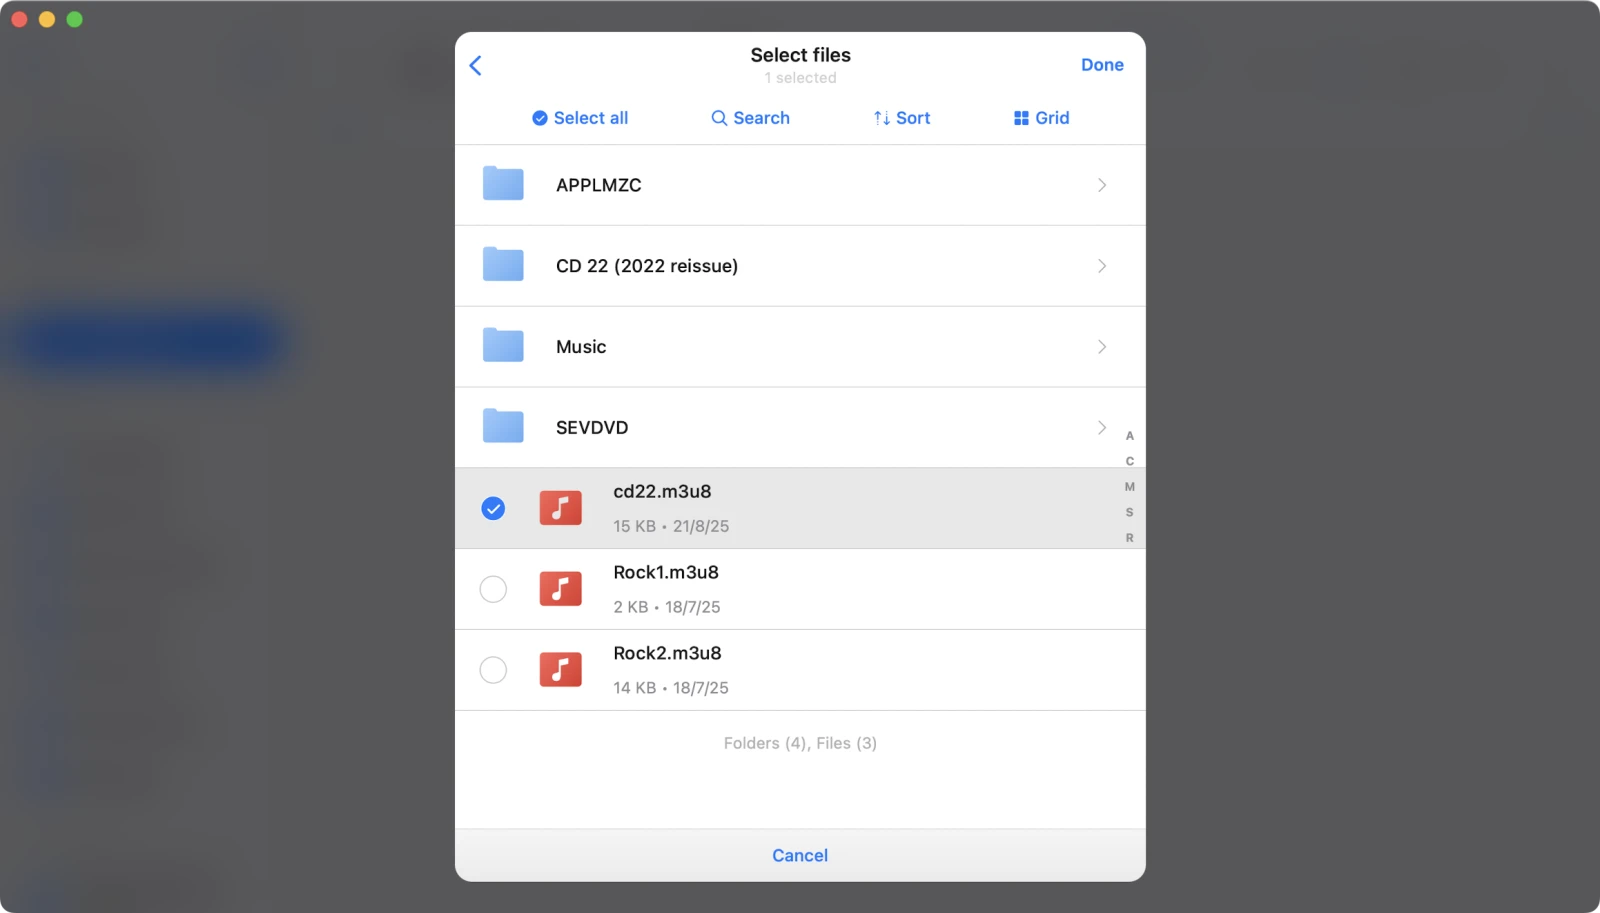Screen dimensions: 1600x913
Task: Cancel the file selection dialog
Action: click(x=800, y=855)
